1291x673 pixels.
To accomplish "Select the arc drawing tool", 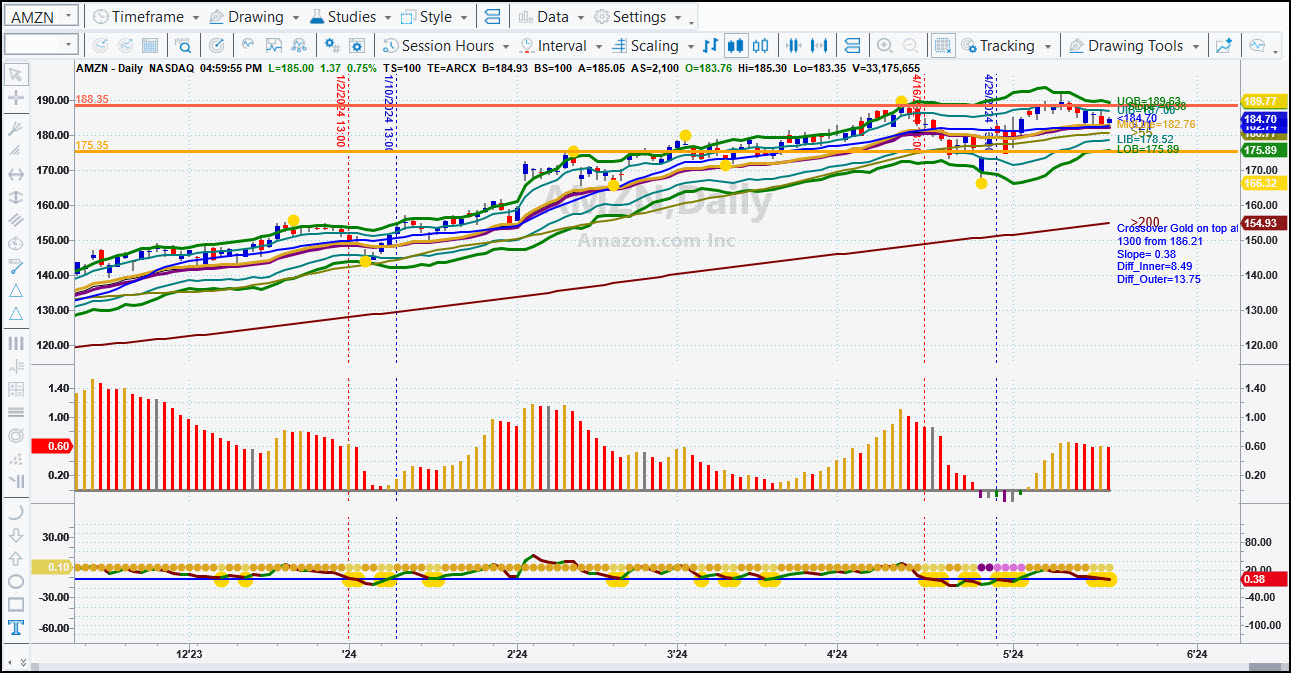I will pyautogui.click(x=16, y=511).
